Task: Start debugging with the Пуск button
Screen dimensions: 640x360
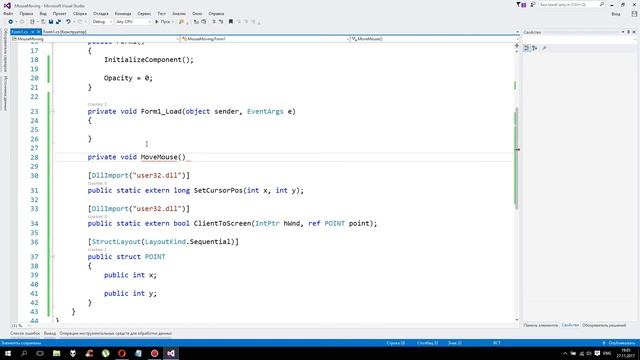Action: [163, 22]
